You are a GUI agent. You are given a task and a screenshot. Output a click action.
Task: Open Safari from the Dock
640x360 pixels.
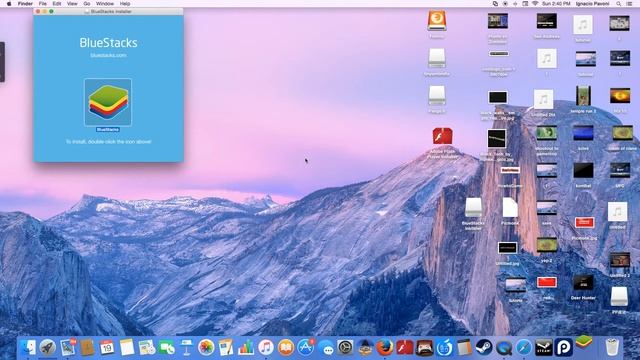point(524,347)
